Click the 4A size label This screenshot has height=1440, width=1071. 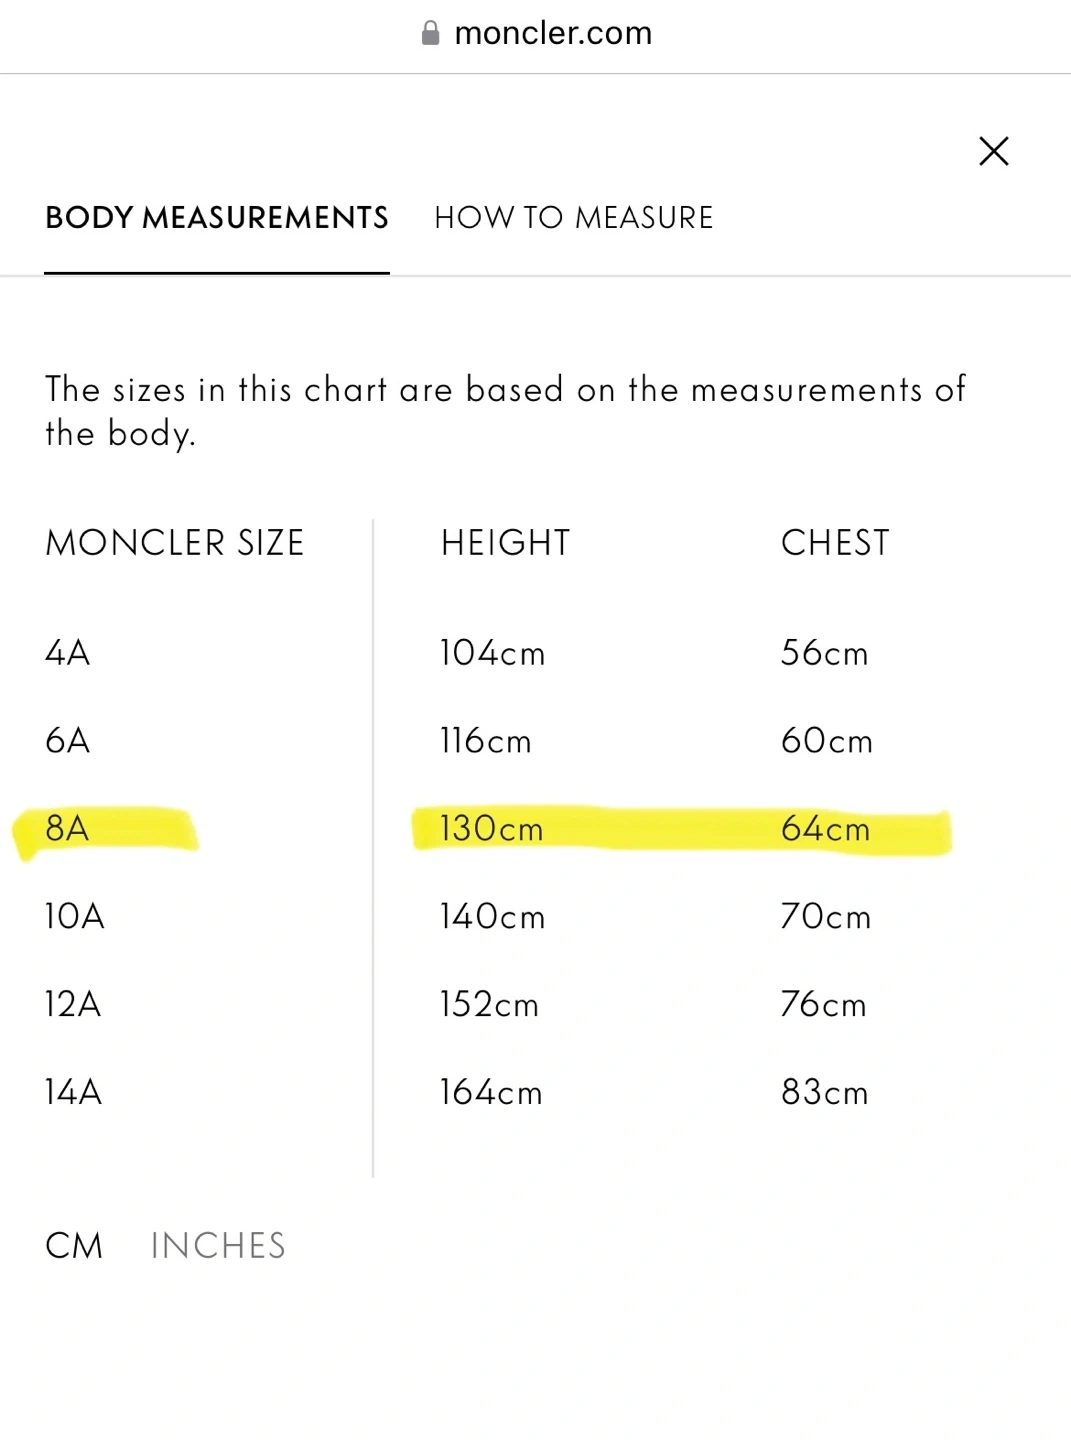(x=68, y=653)
